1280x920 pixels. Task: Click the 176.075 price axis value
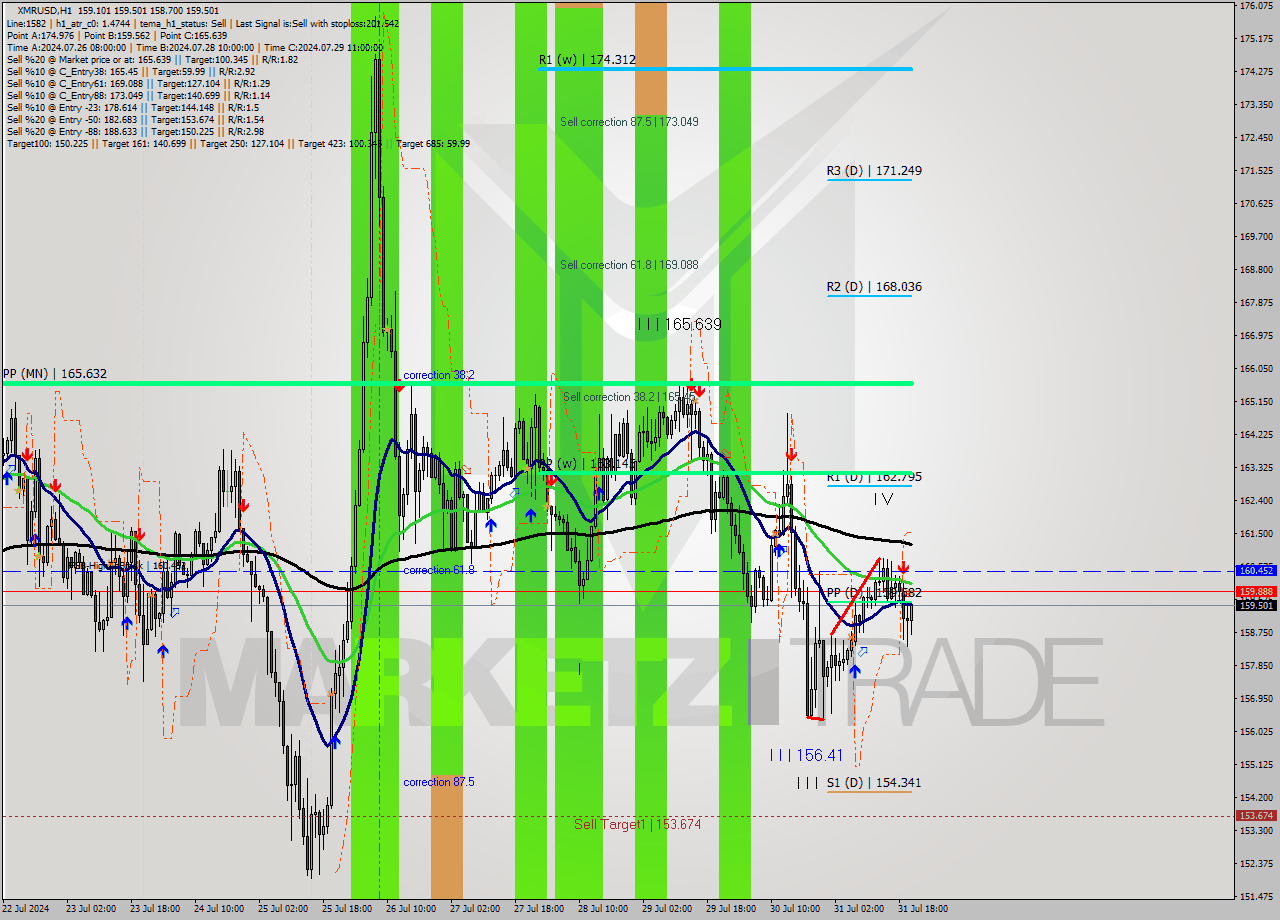click(x=1255, y=6)
